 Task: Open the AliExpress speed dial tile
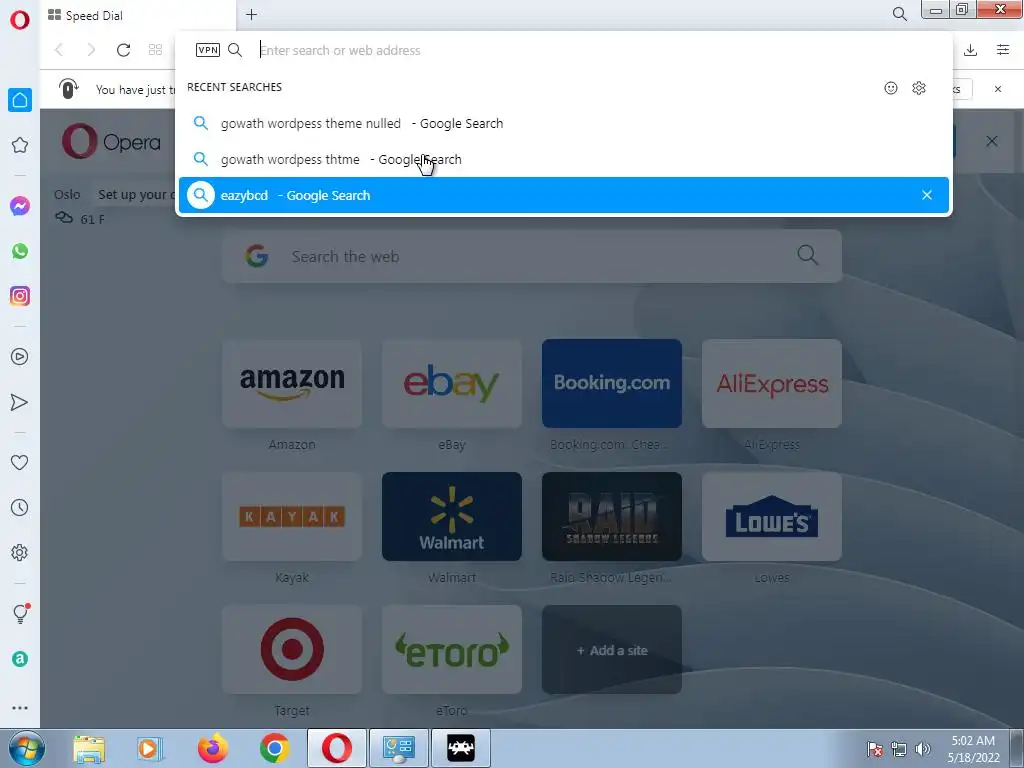[772, 383]
